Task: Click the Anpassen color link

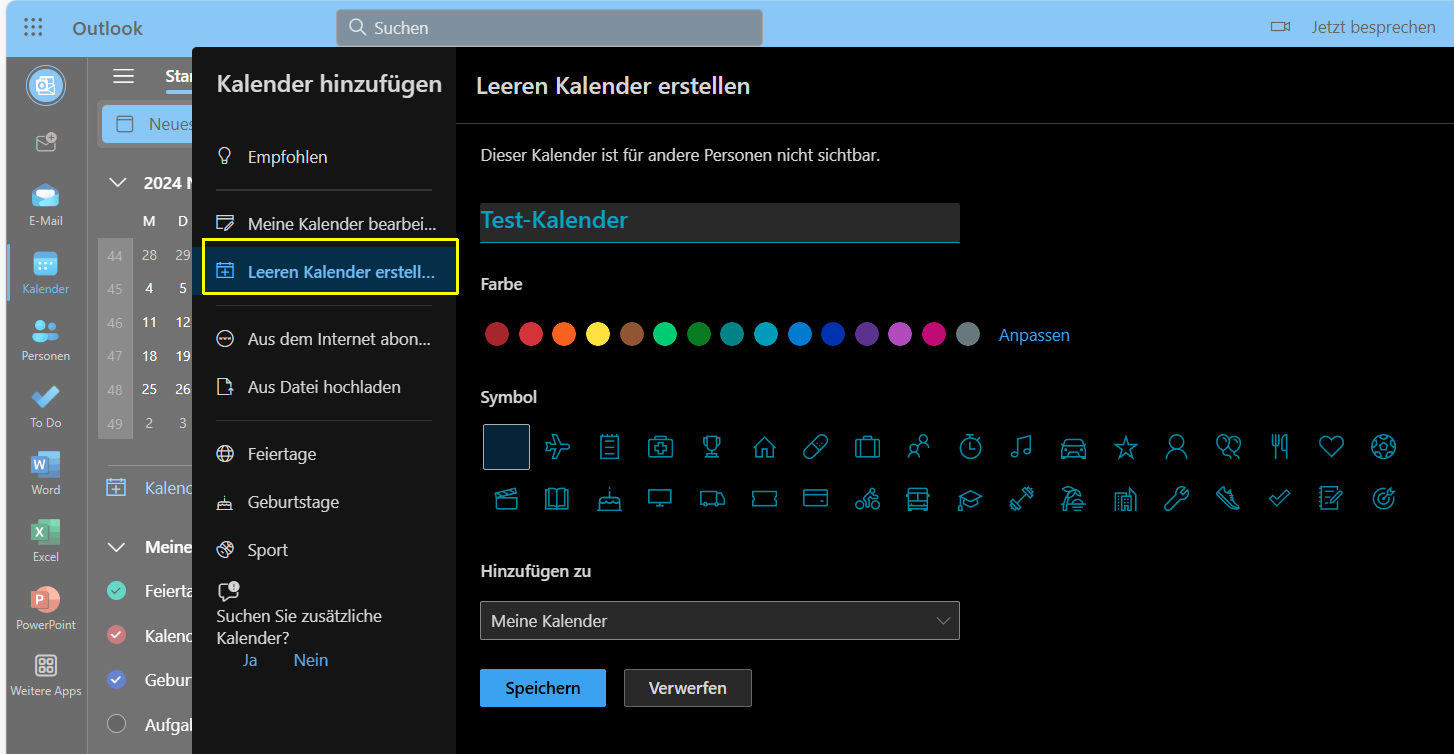Action: pyautogui.click(x=1034, y=335)
